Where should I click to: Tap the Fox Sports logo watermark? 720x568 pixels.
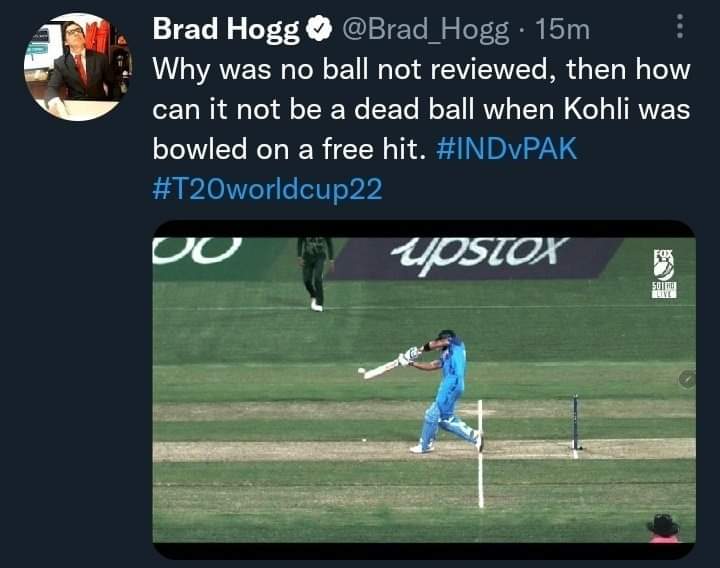click(x=663, y=273)
